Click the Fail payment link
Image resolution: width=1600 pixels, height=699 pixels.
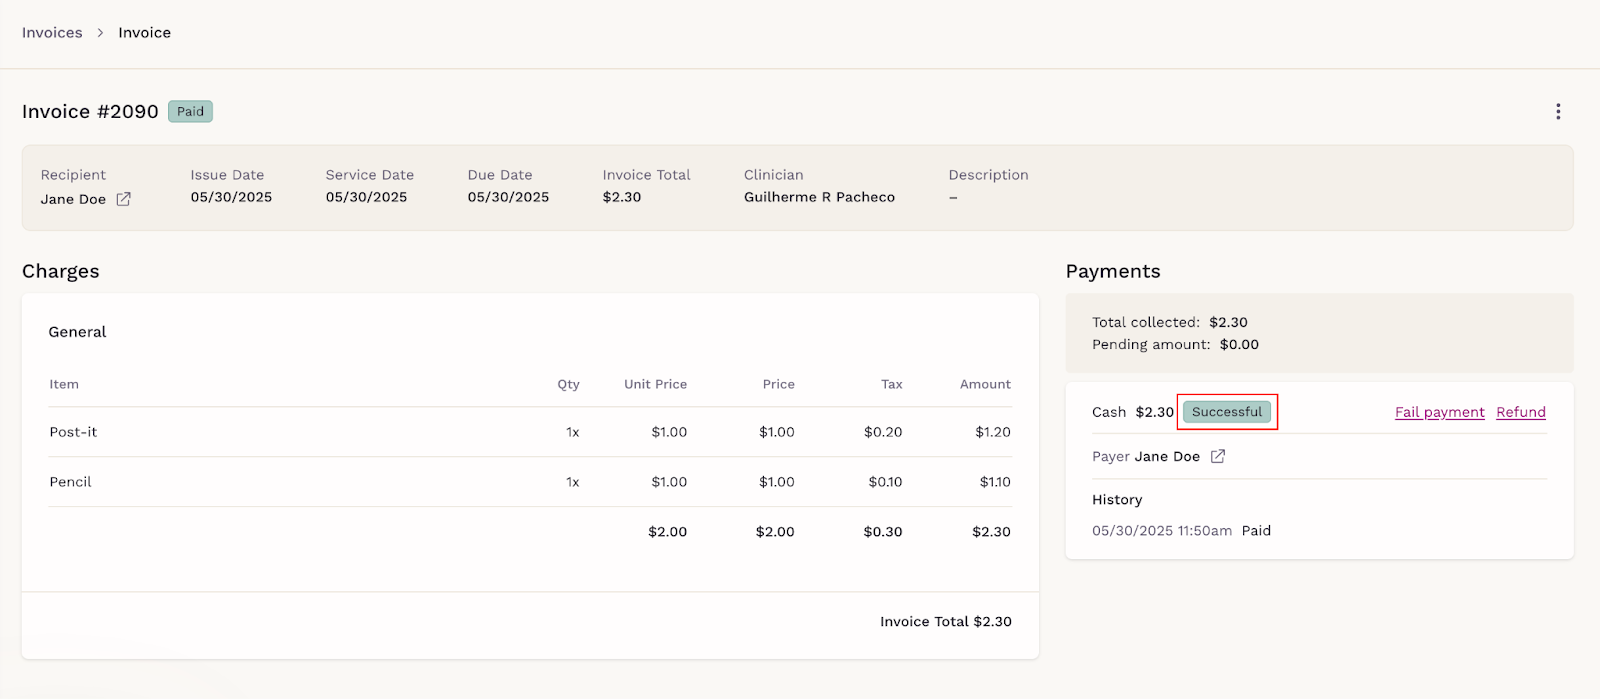coord(1440,412)
